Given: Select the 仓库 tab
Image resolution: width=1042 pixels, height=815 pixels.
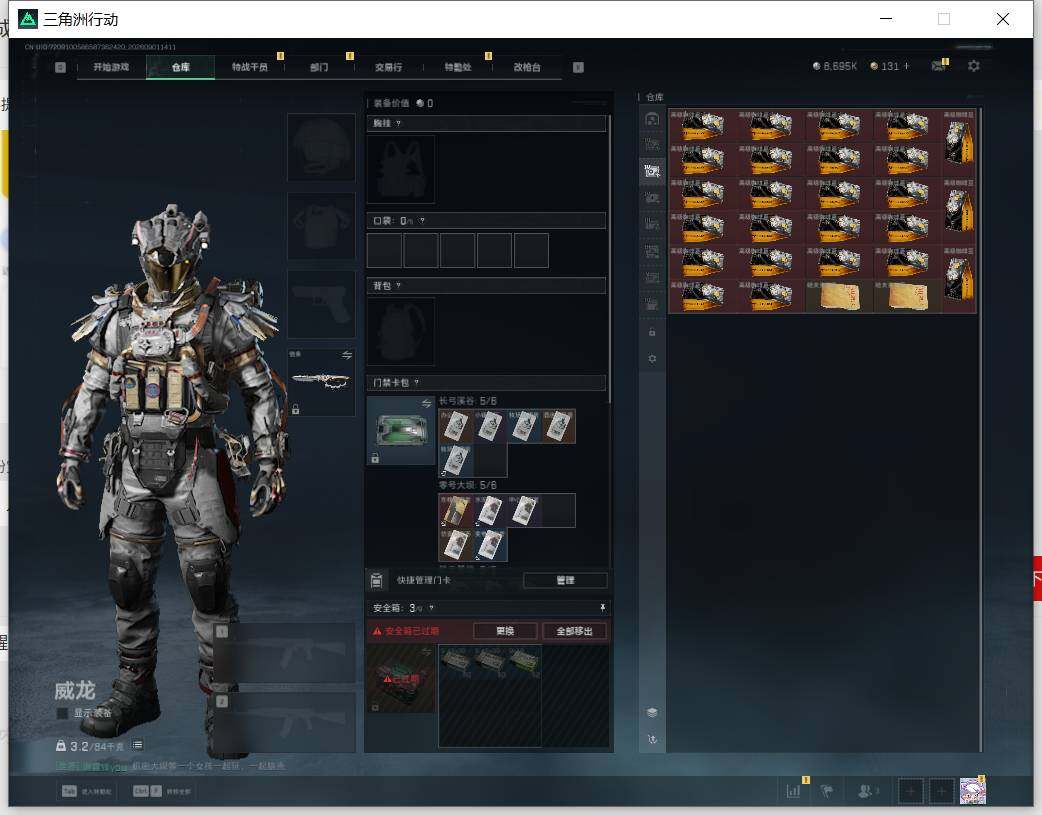Looking at the screenshot, I should (x=180, y=67).
